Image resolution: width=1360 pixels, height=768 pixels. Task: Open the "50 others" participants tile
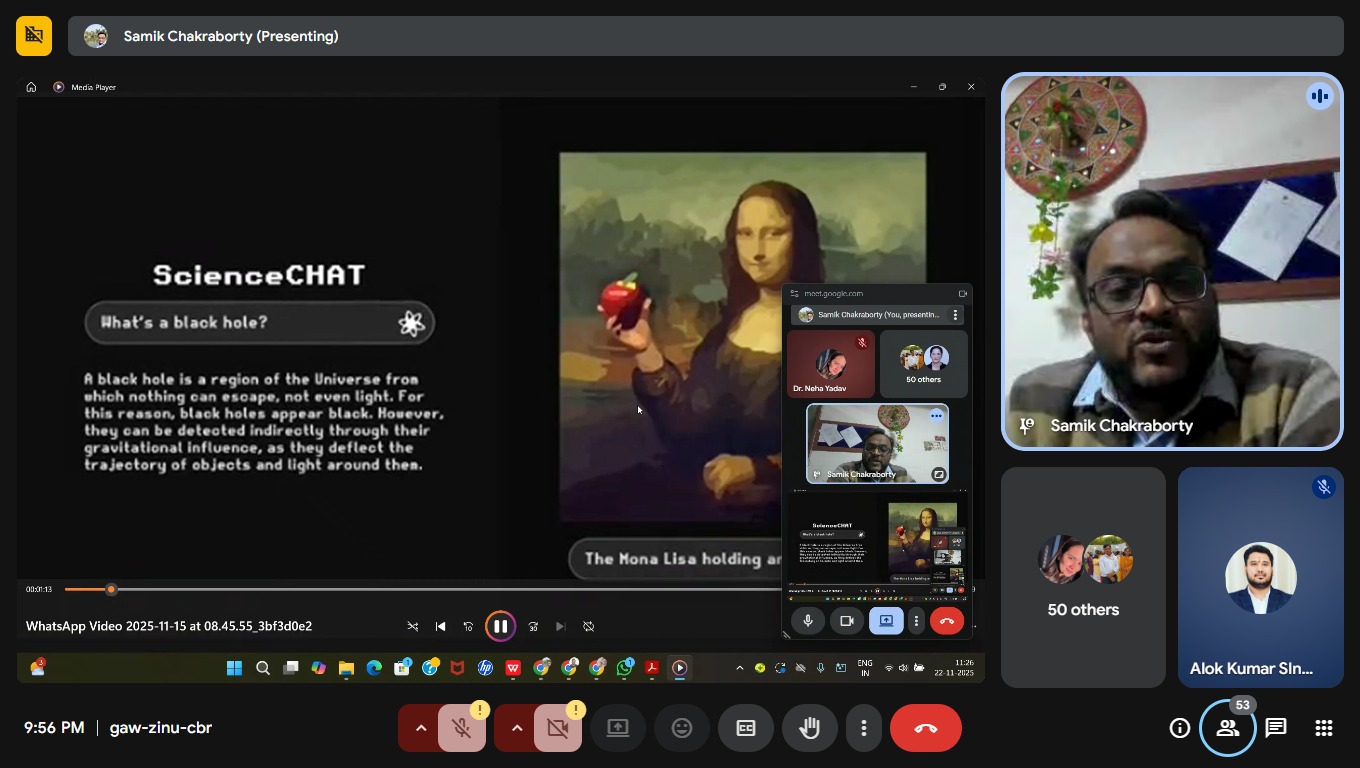1083,577
